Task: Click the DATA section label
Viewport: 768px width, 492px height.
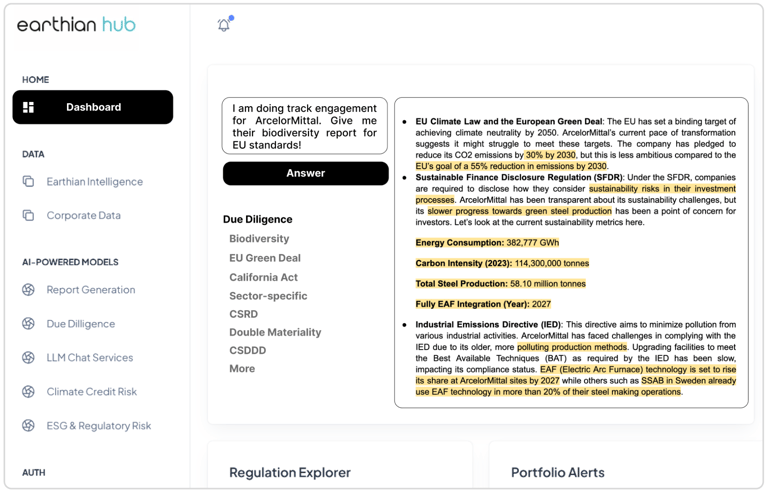Action: (33, 154)
